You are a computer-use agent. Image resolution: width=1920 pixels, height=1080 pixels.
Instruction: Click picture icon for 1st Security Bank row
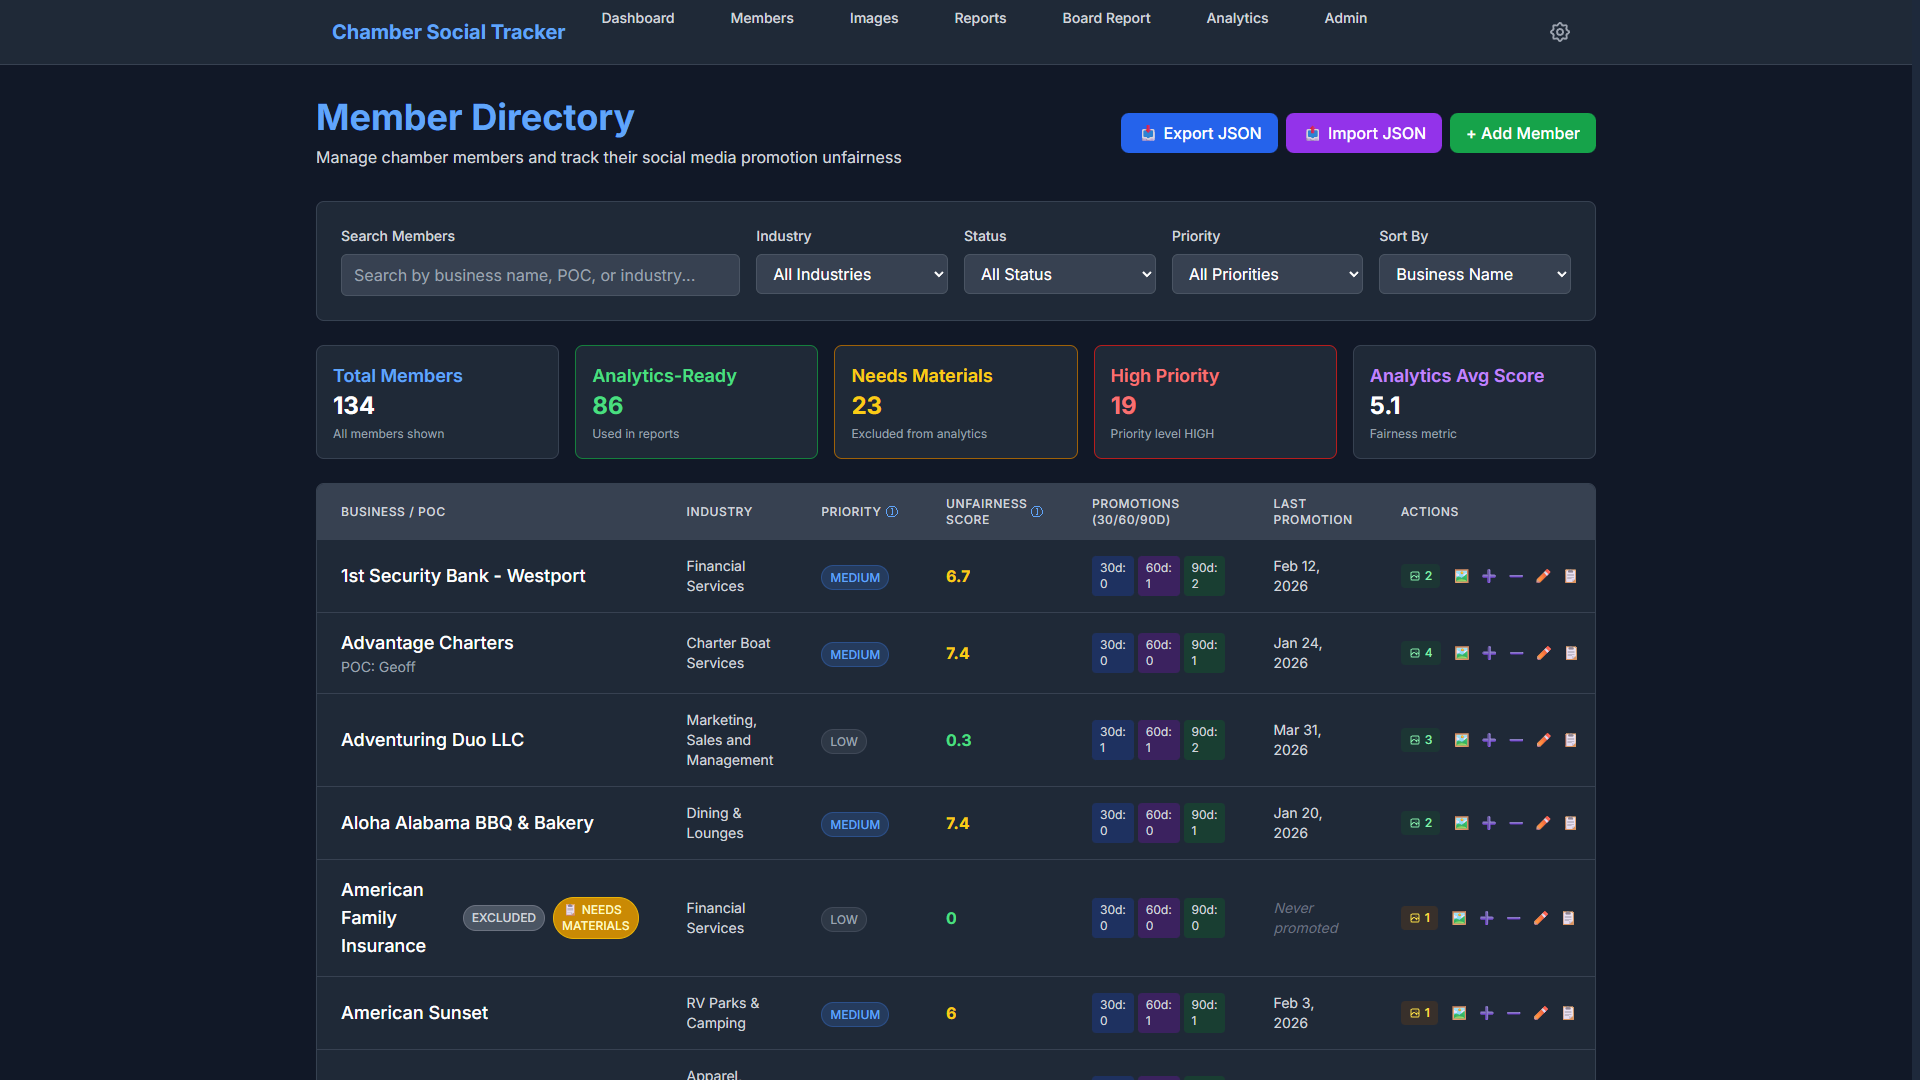1461,576
